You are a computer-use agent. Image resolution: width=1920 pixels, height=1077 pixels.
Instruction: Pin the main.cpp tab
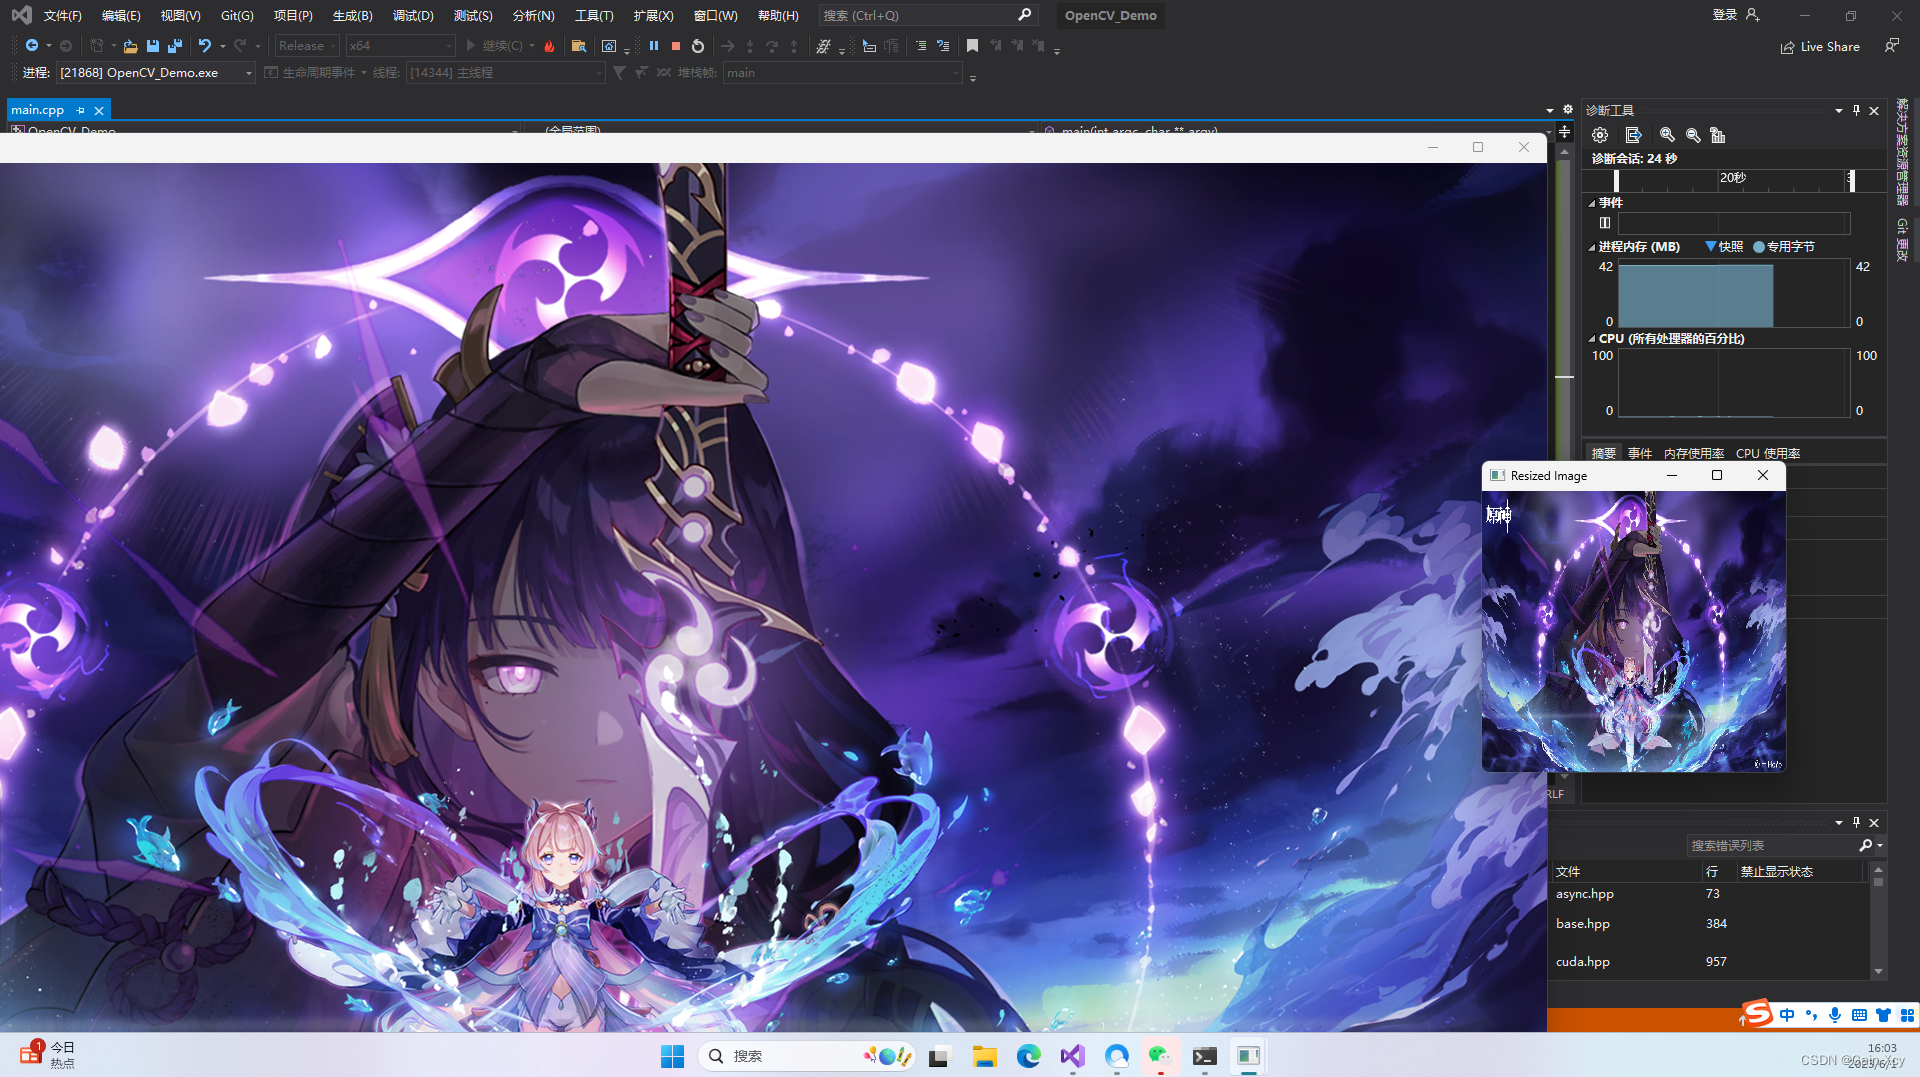click(x=81, y=110)
